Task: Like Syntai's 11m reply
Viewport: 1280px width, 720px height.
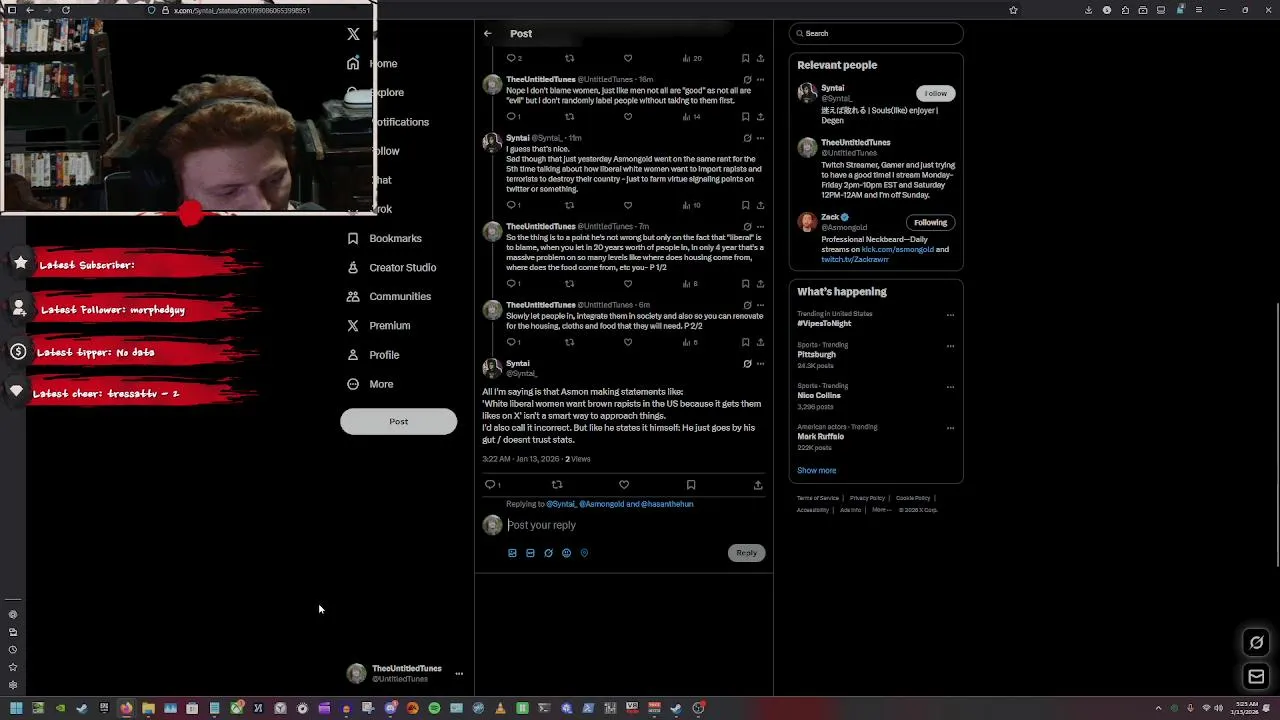Action: [x=628, y=205]
